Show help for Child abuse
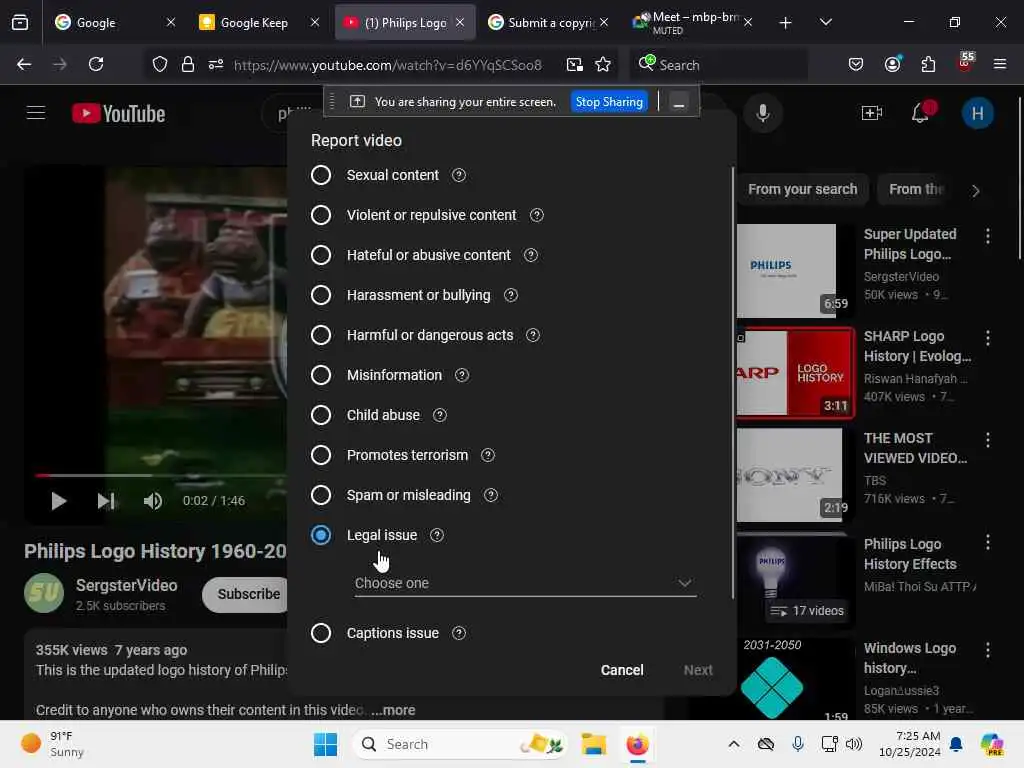1024x768 pixels. click(440, 415)
